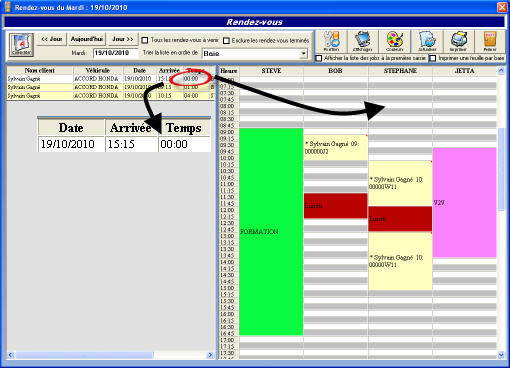Advance to next day with Jour >>

pyautogui.click(x=122, y=39)
